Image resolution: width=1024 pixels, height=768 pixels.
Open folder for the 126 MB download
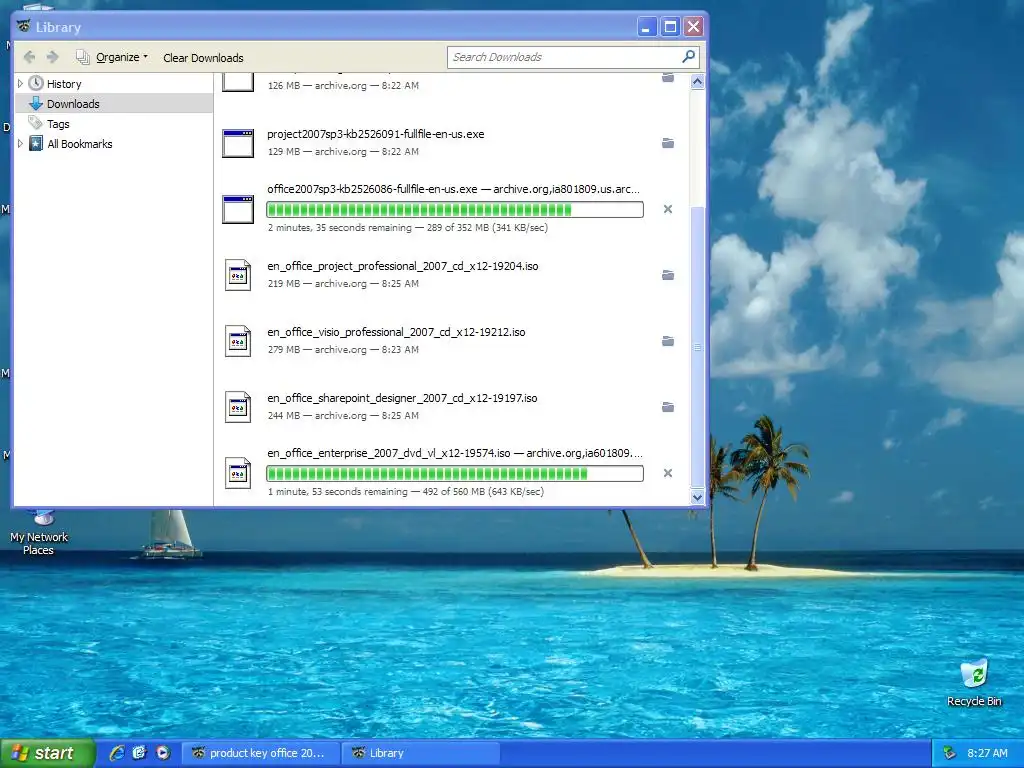tap(667, 78)
